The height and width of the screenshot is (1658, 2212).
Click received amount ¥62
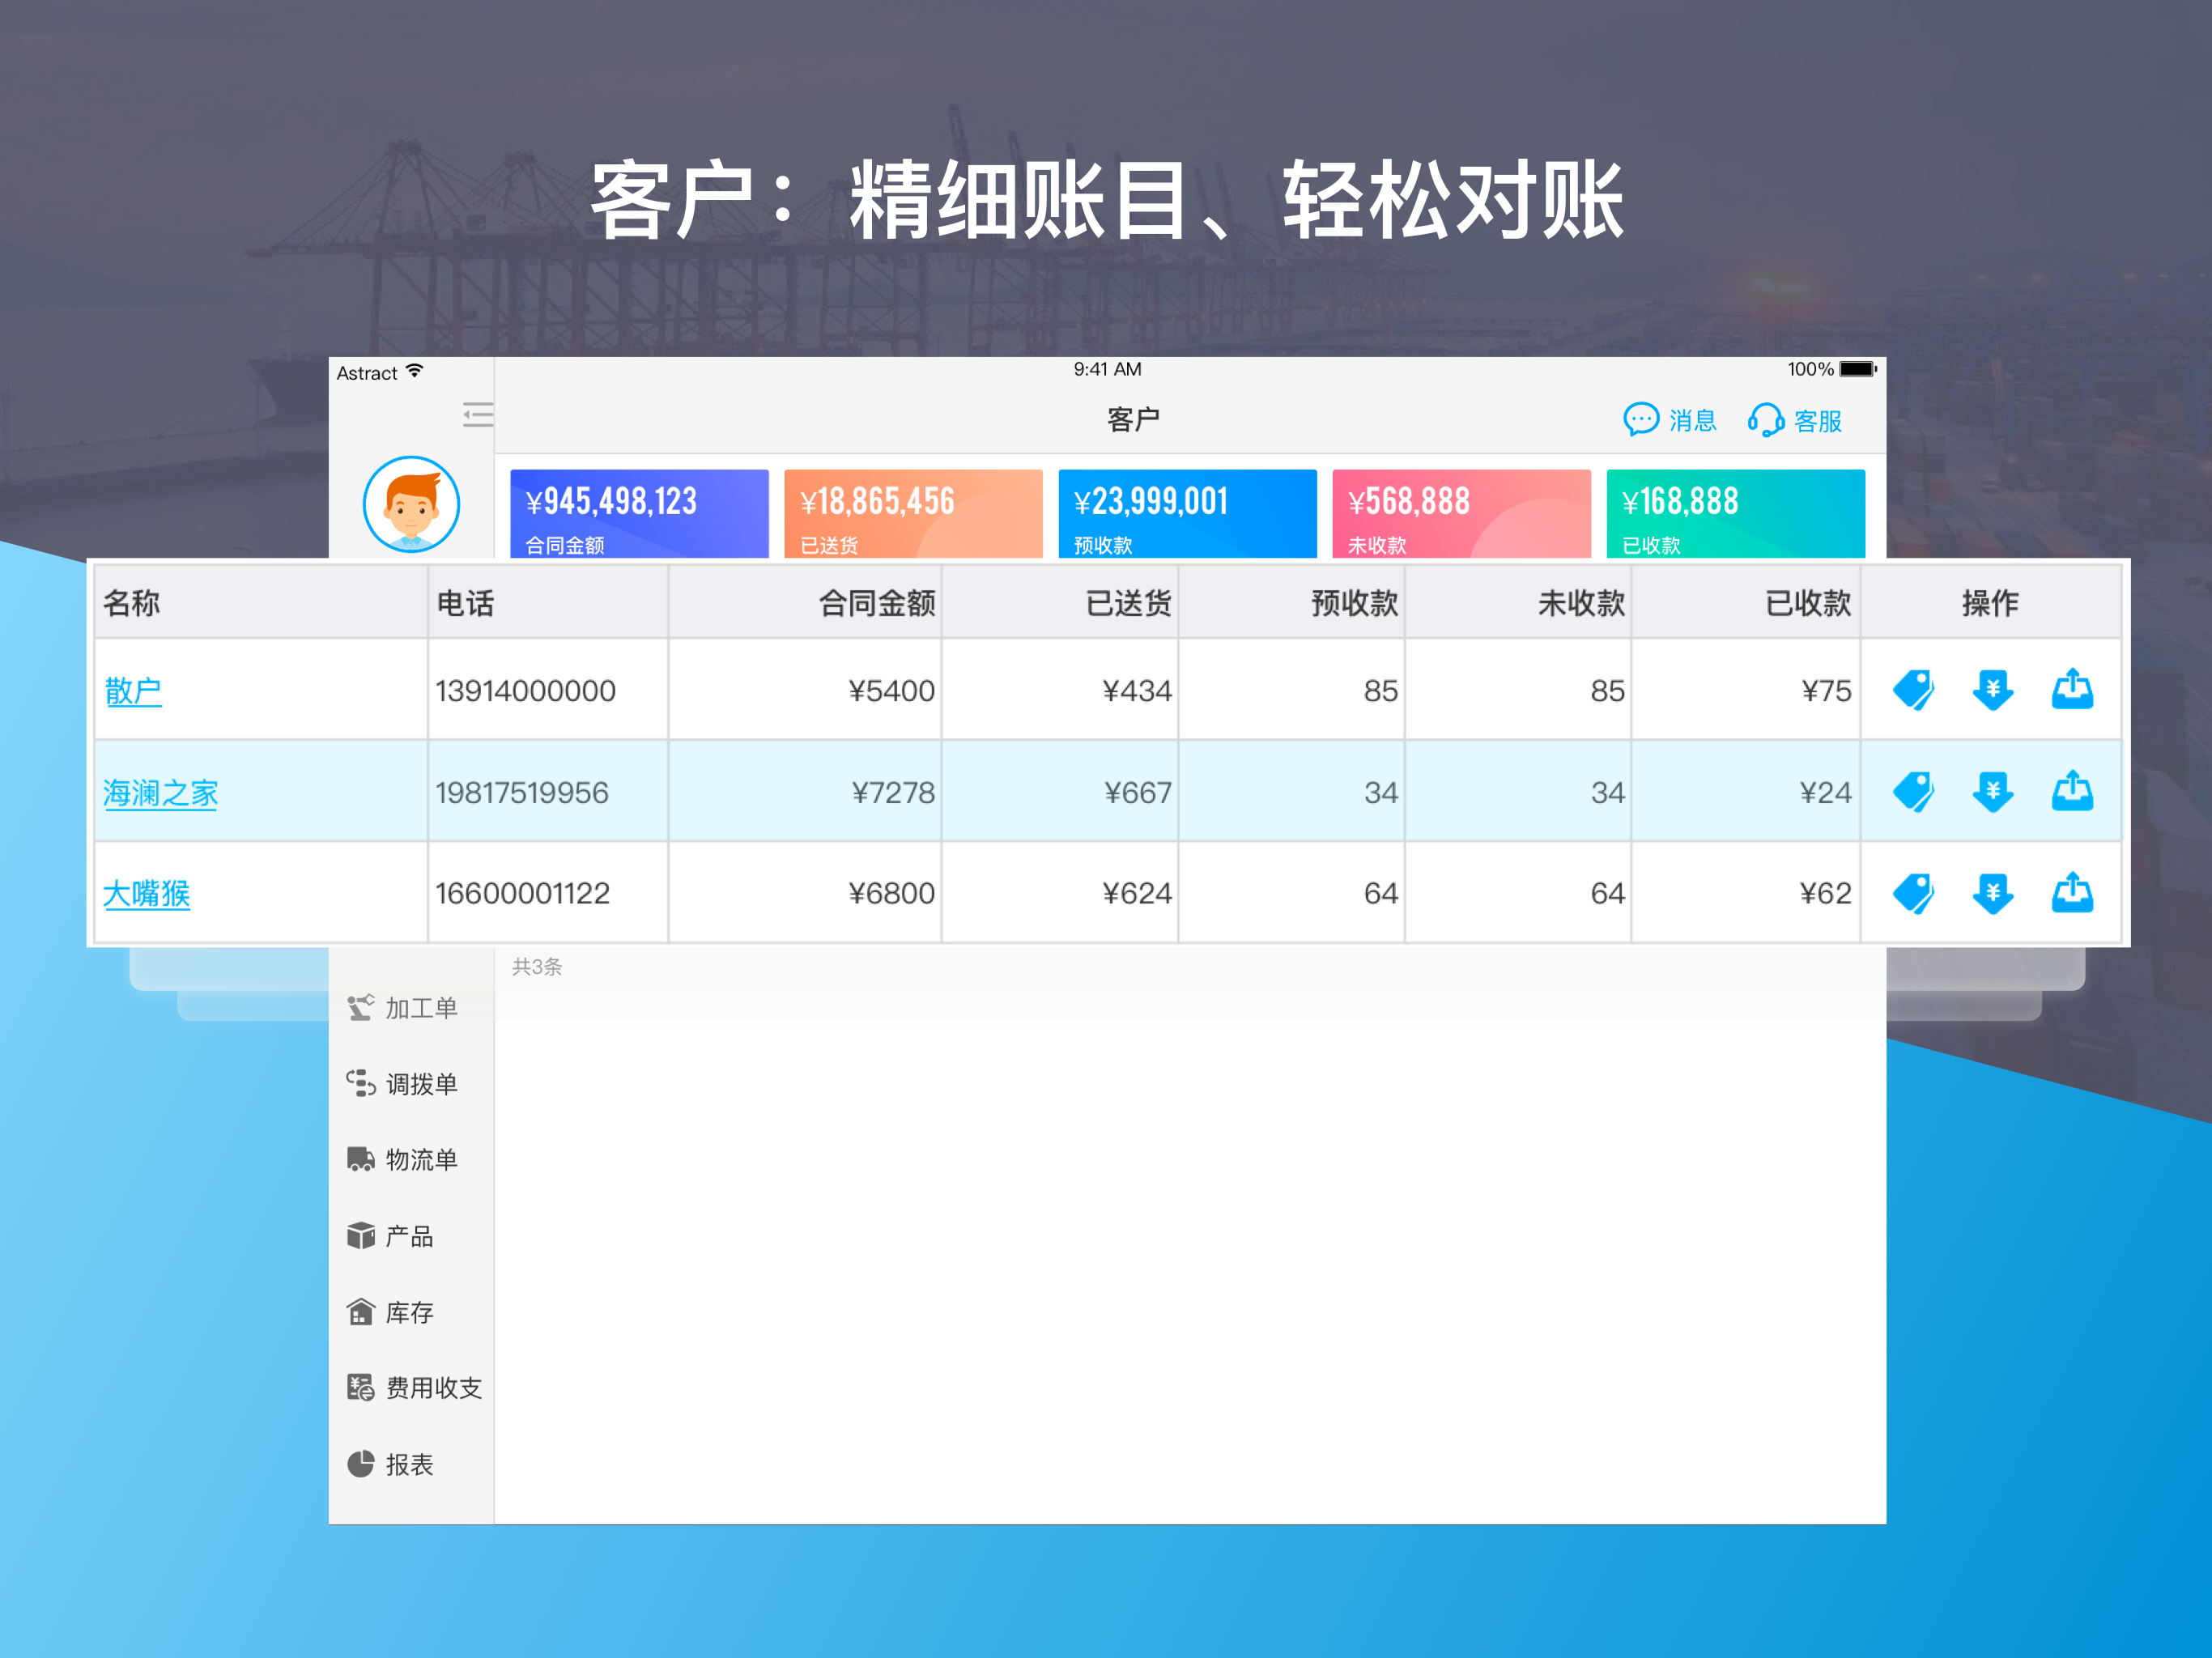(x=1825, y=893)
